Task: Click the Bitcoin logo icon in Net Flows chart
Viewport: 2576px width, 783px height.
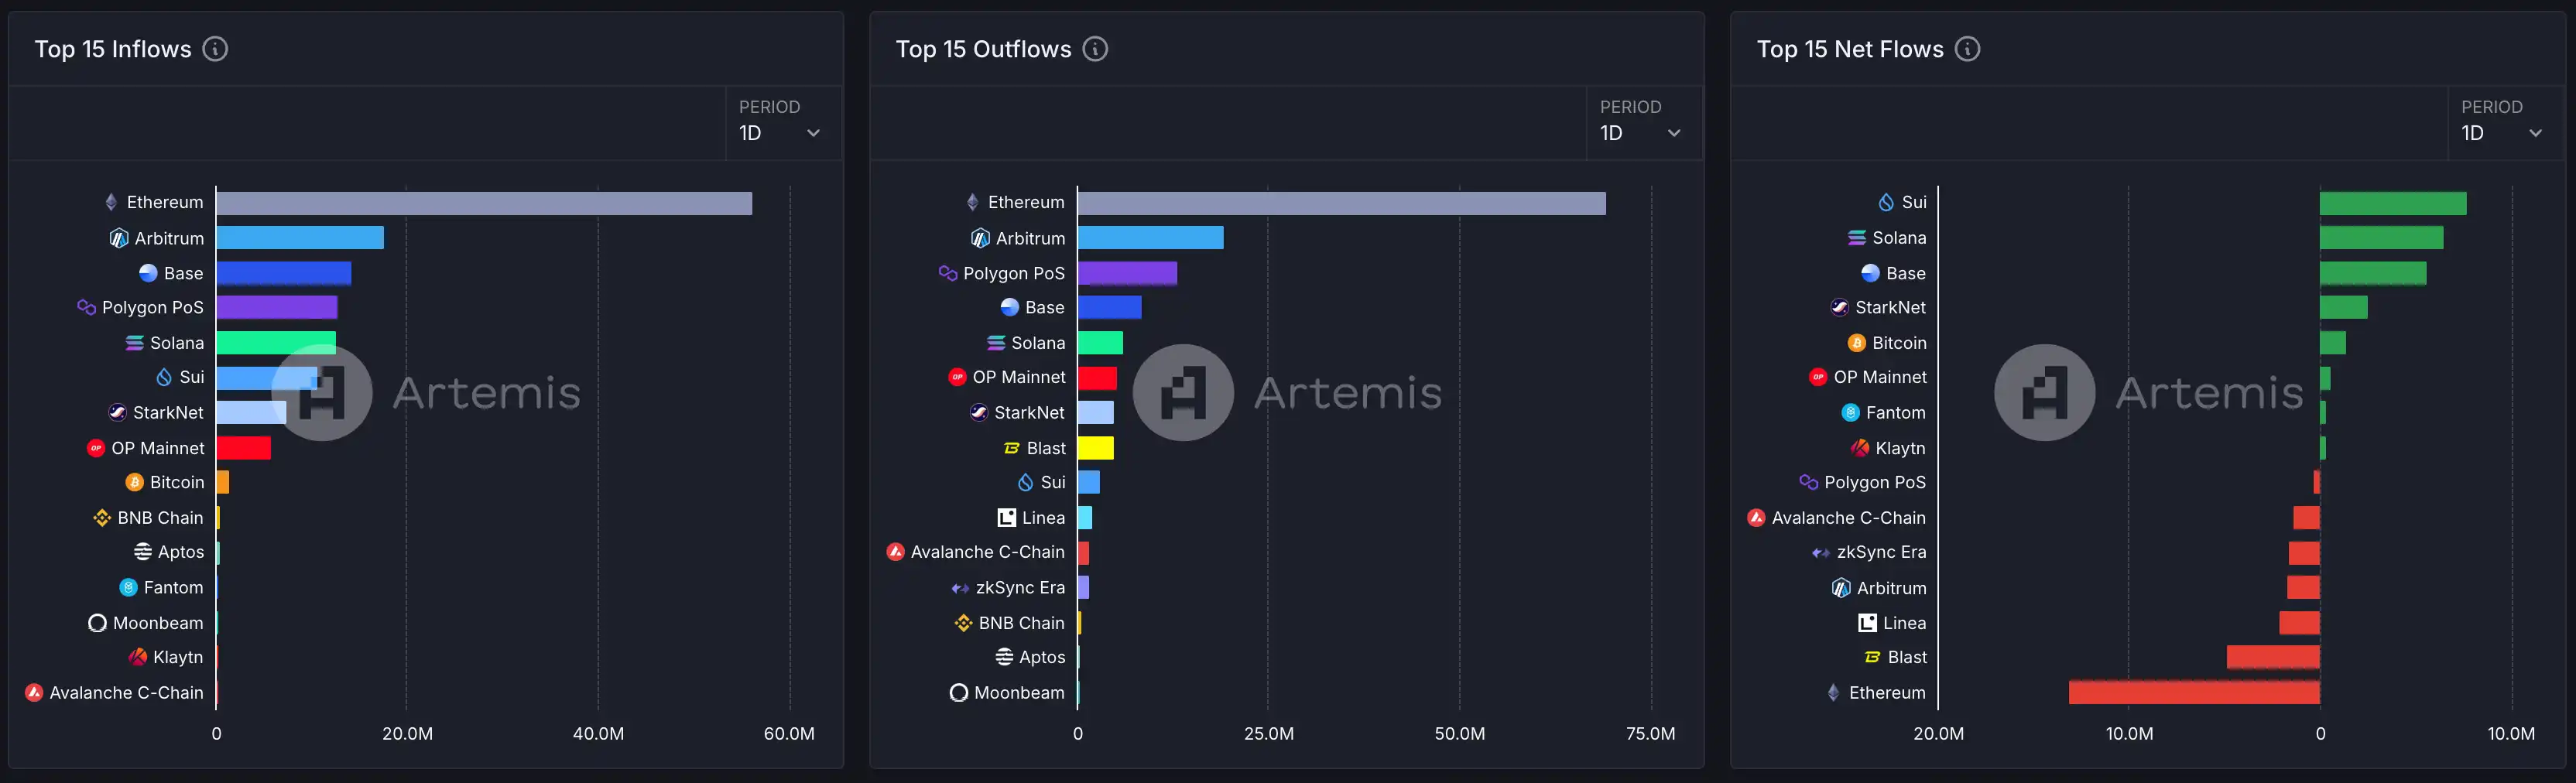Action: (1856, 343)
